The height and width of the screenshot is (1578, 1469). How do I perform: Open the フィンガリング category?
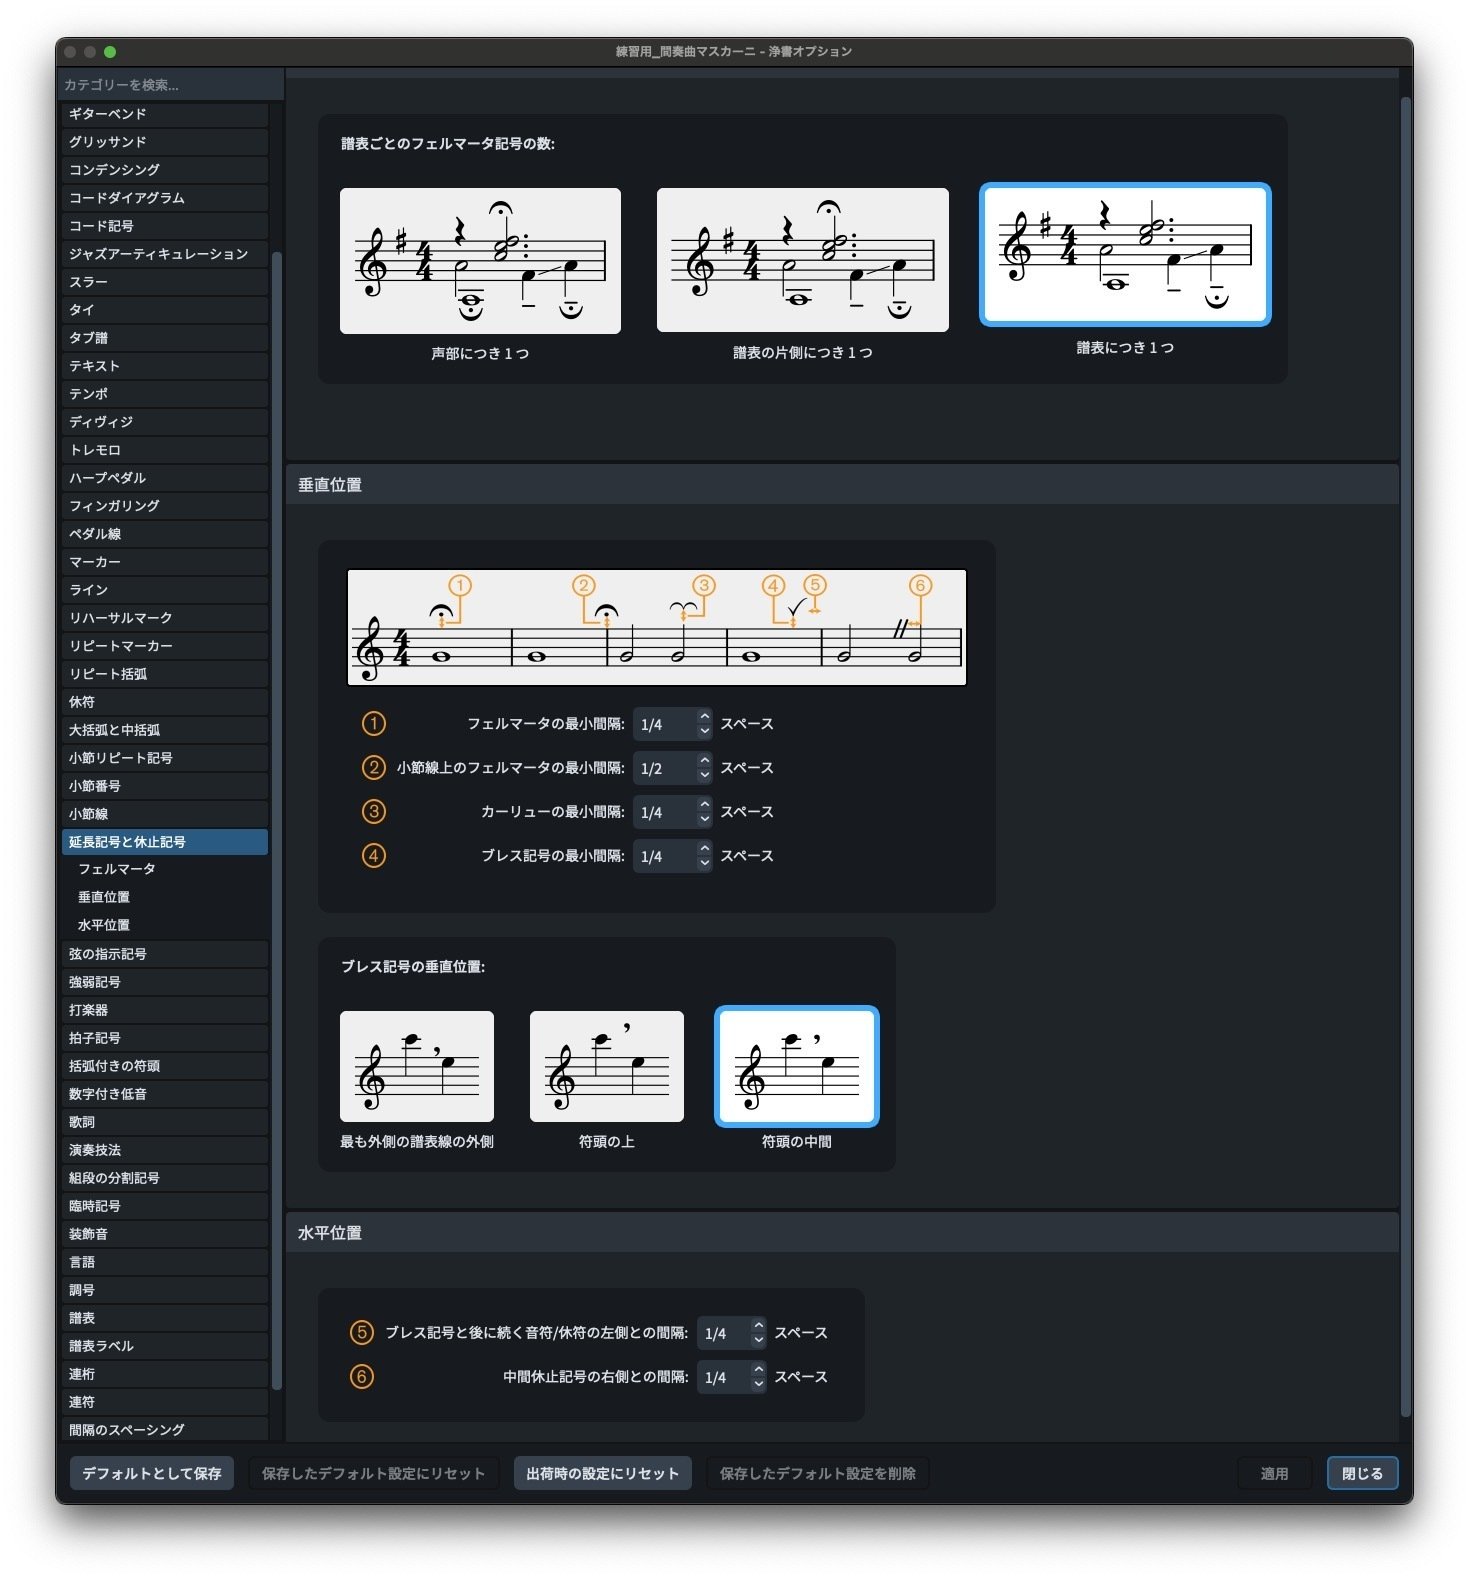pos(165,506)
